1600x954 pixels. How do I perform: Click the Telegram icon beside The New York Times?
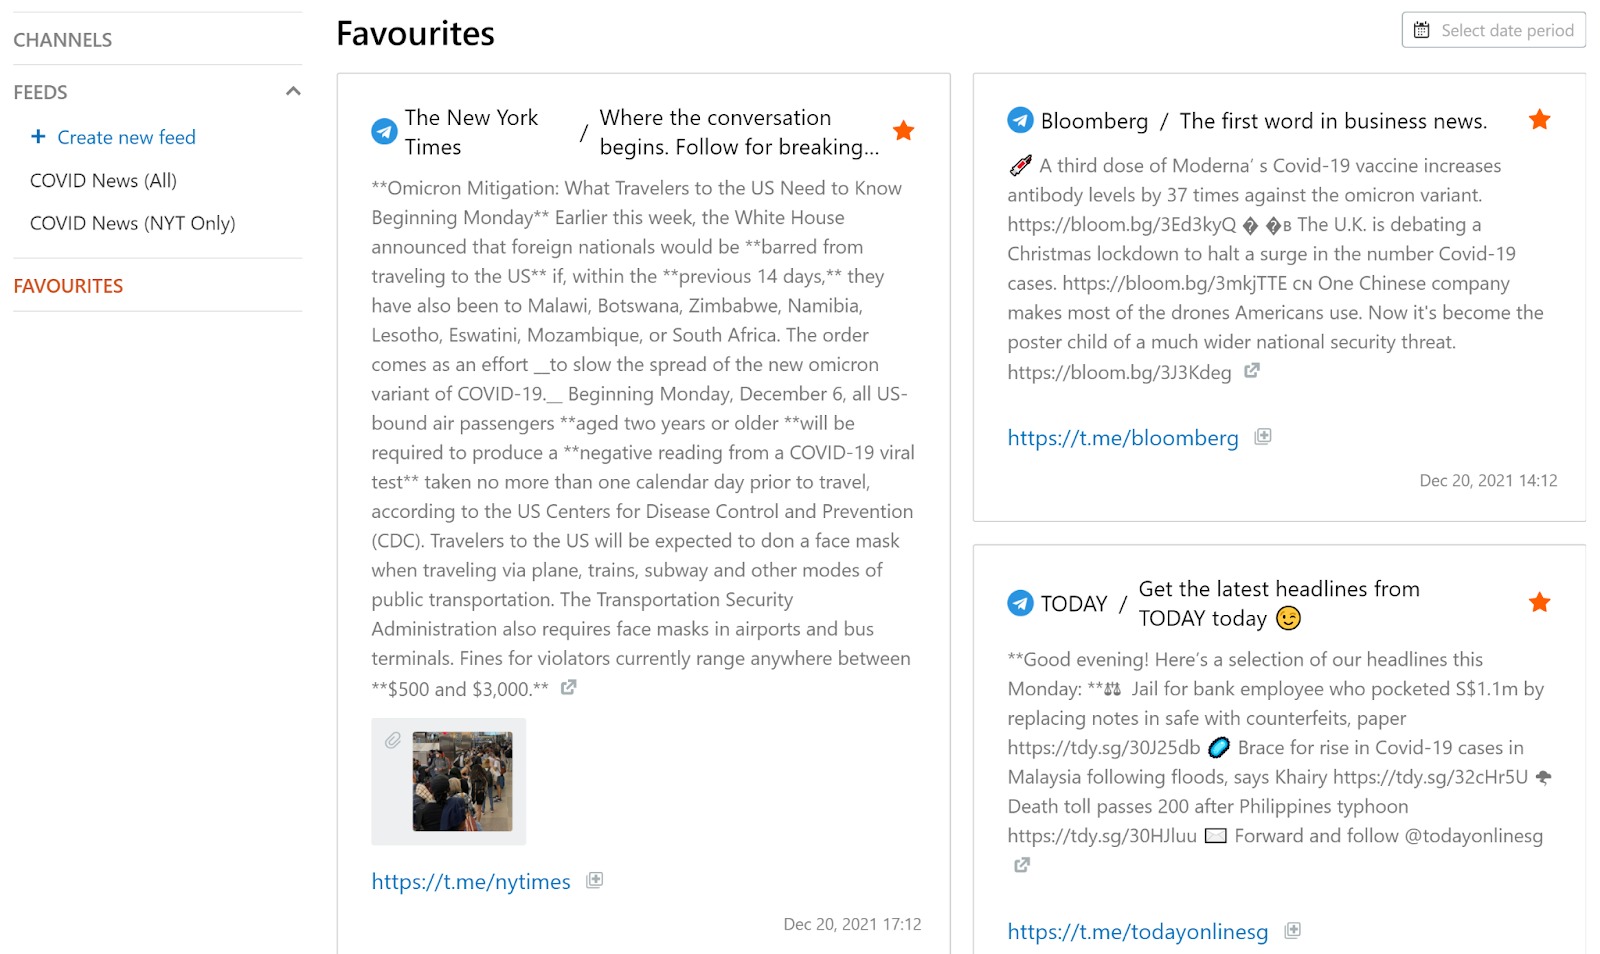[x=384, y=131]
